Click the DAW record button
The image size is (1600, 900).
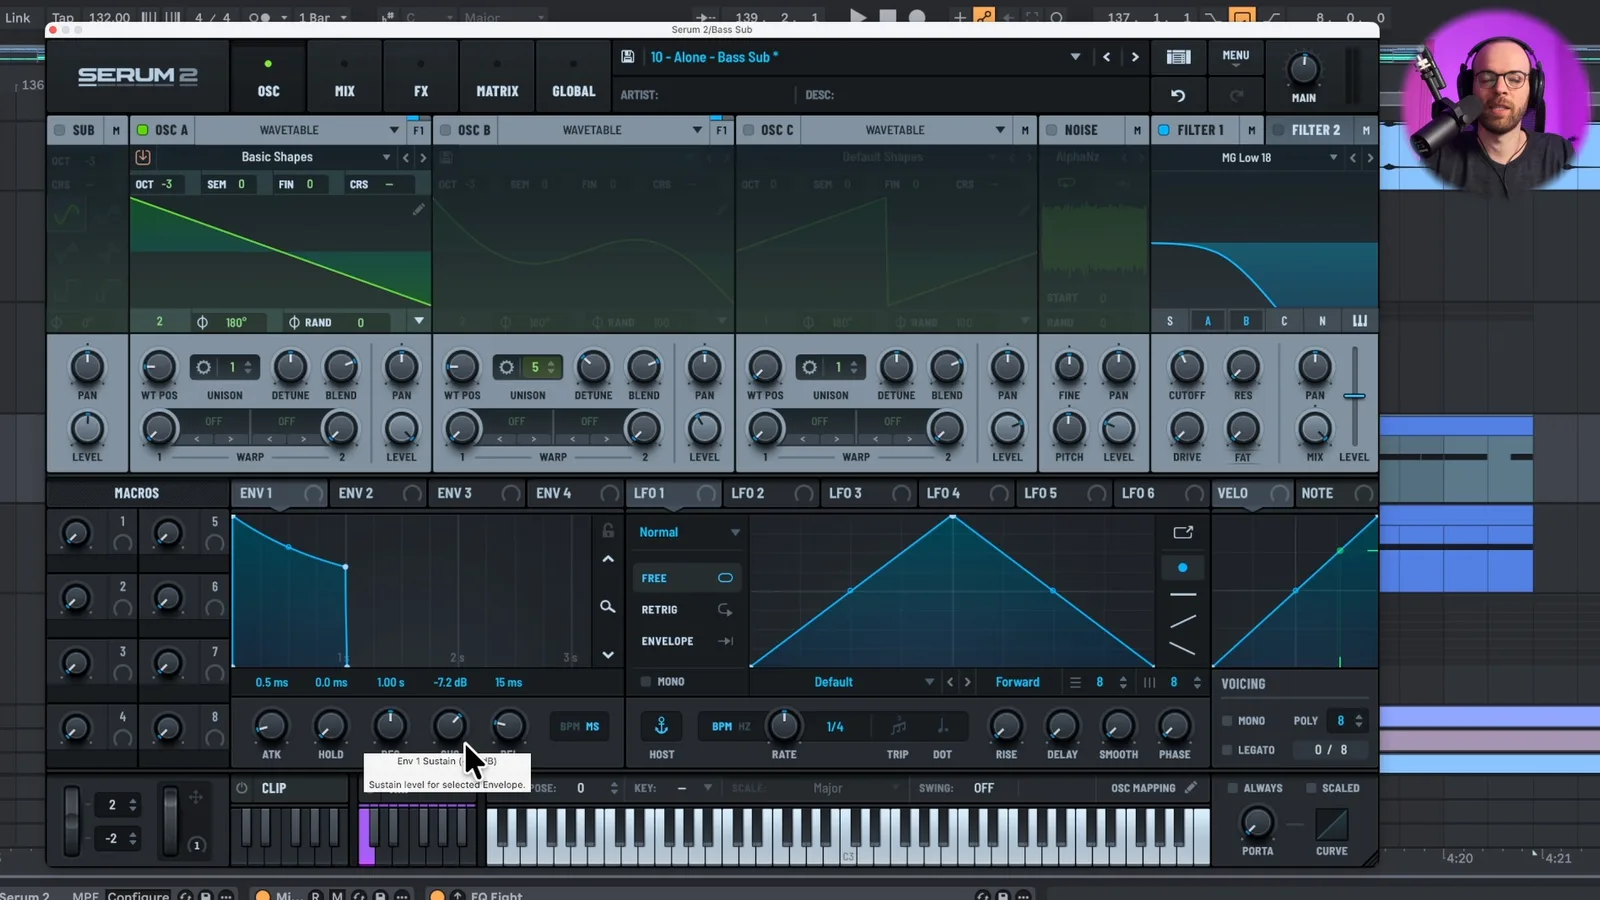pyautogui.click(x=917, y=17)
